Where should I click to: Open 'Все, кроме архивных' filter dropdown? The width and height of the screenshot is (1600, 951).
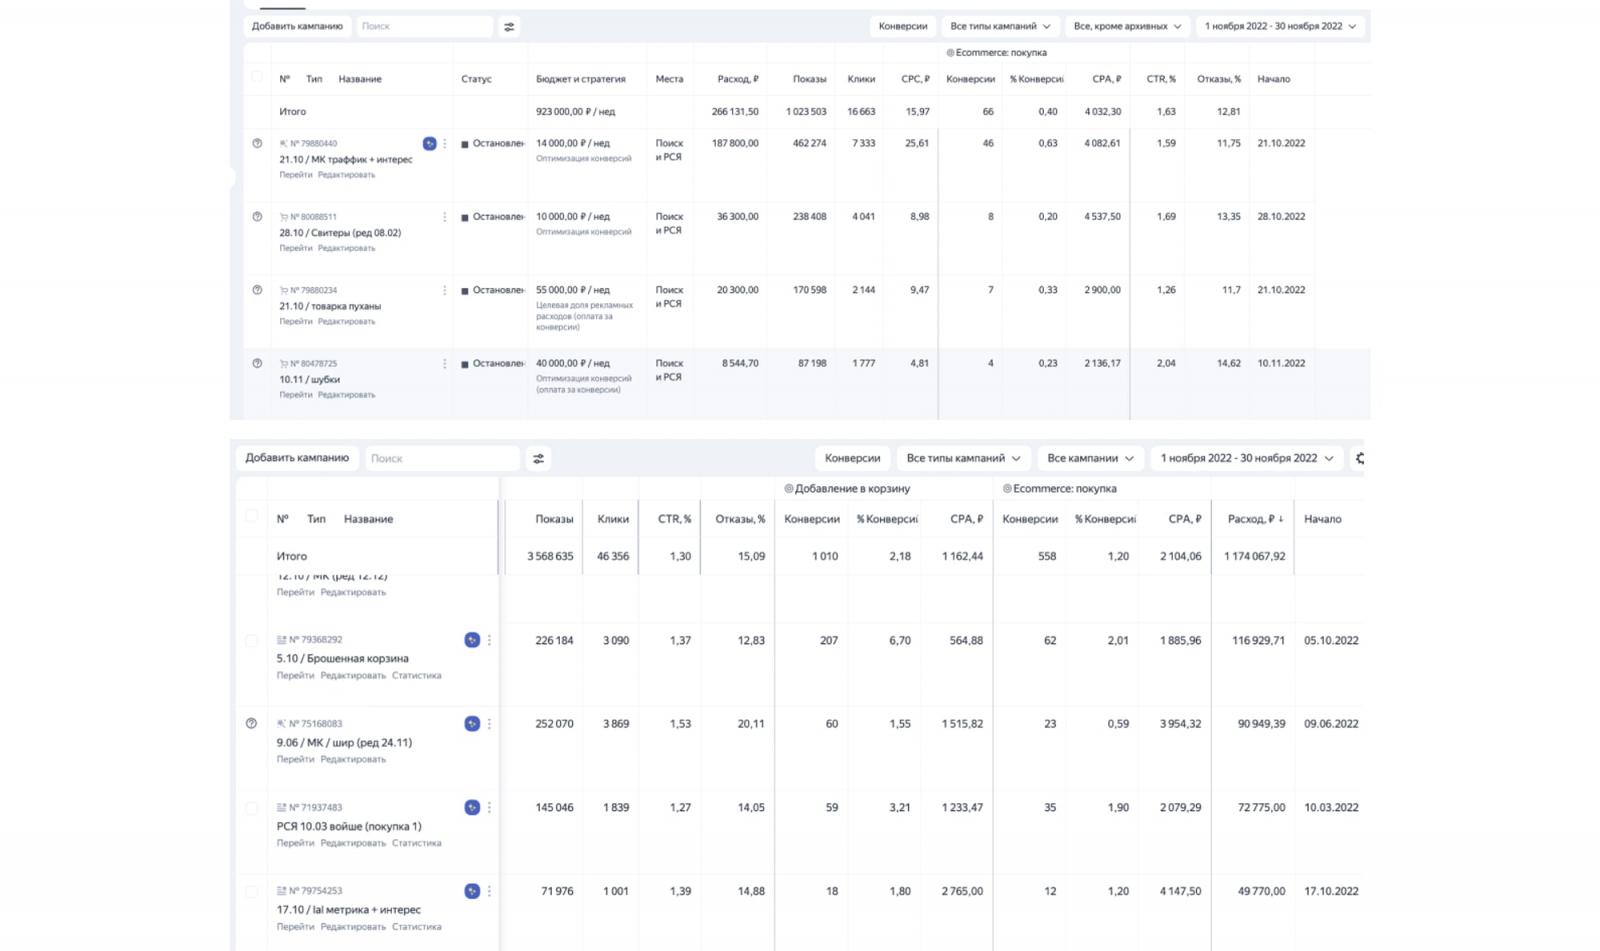click(x=1127, y=26)
